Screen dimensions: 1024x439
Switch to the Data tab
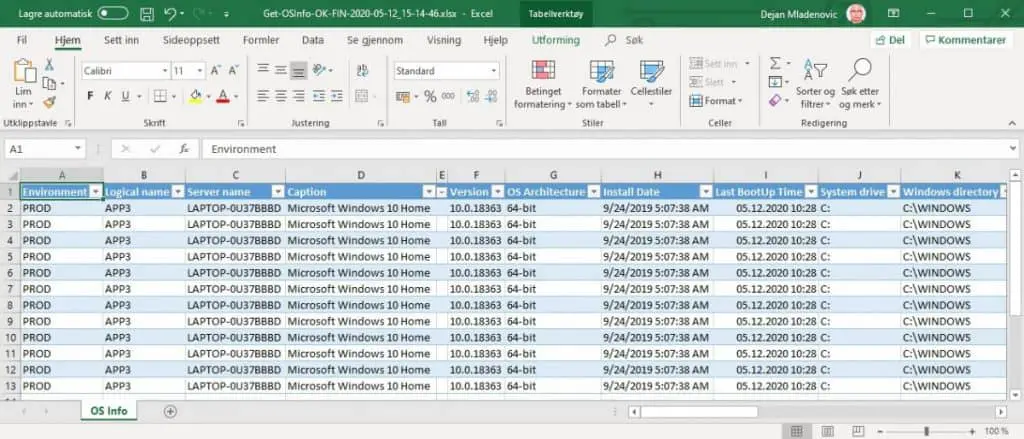click(x=313, y=41)
